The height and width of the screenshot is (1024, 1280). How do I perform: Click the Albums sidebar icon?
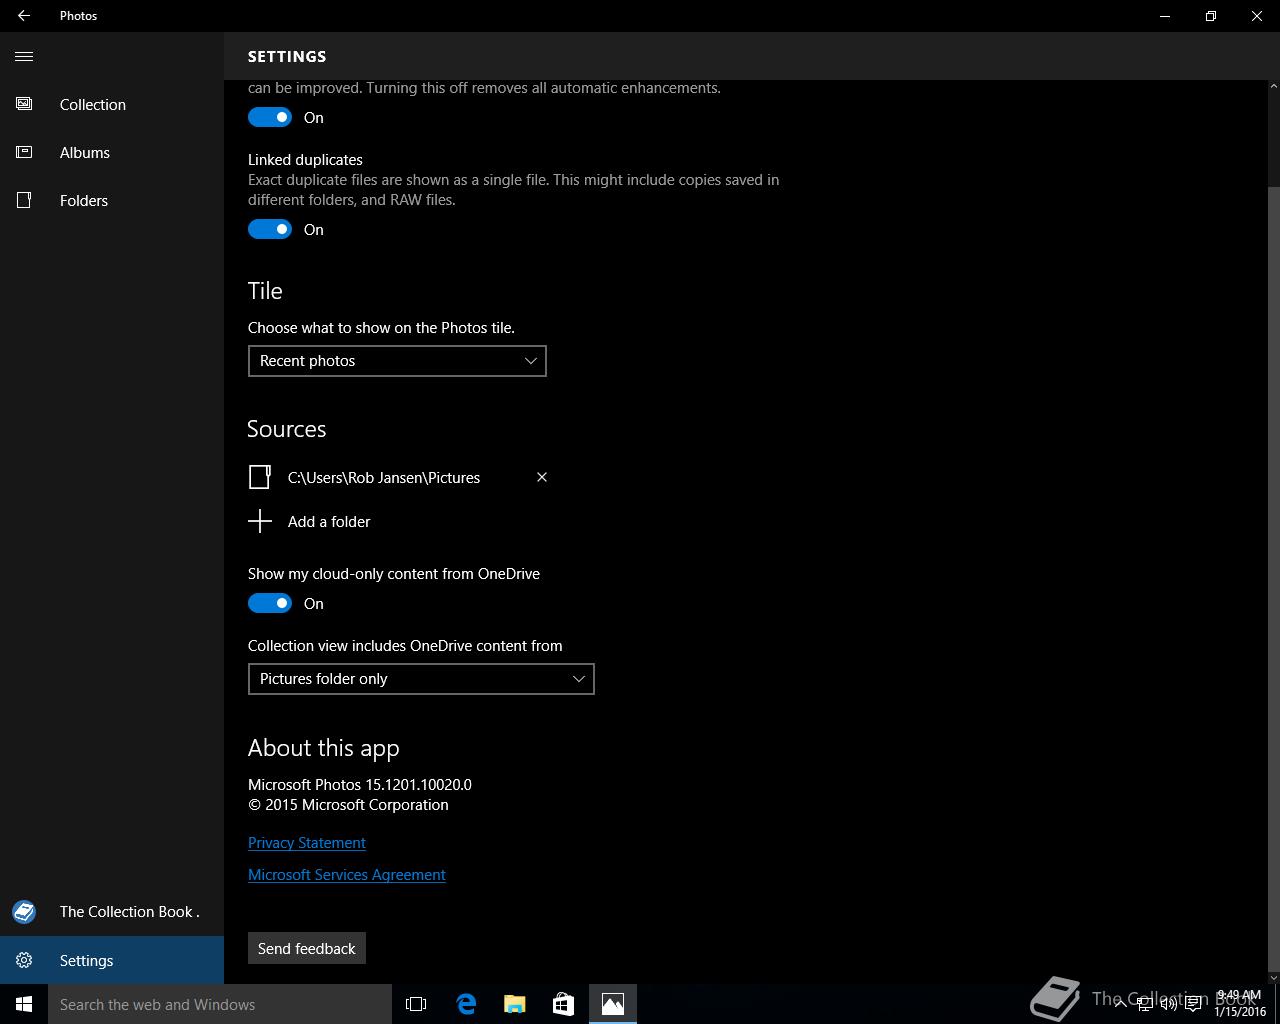pos(24,152)
